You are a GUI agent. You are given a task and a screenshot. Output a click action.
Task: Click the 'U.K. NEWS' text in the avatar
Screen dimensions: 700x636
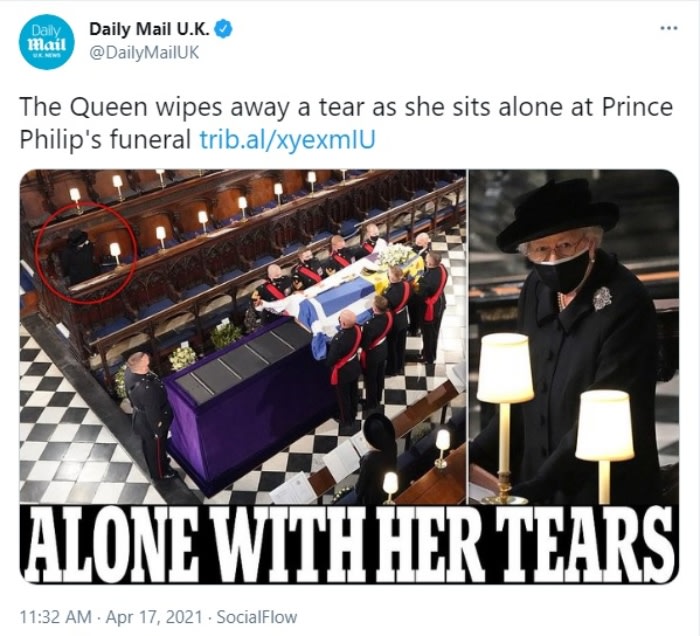click(46, 56)
